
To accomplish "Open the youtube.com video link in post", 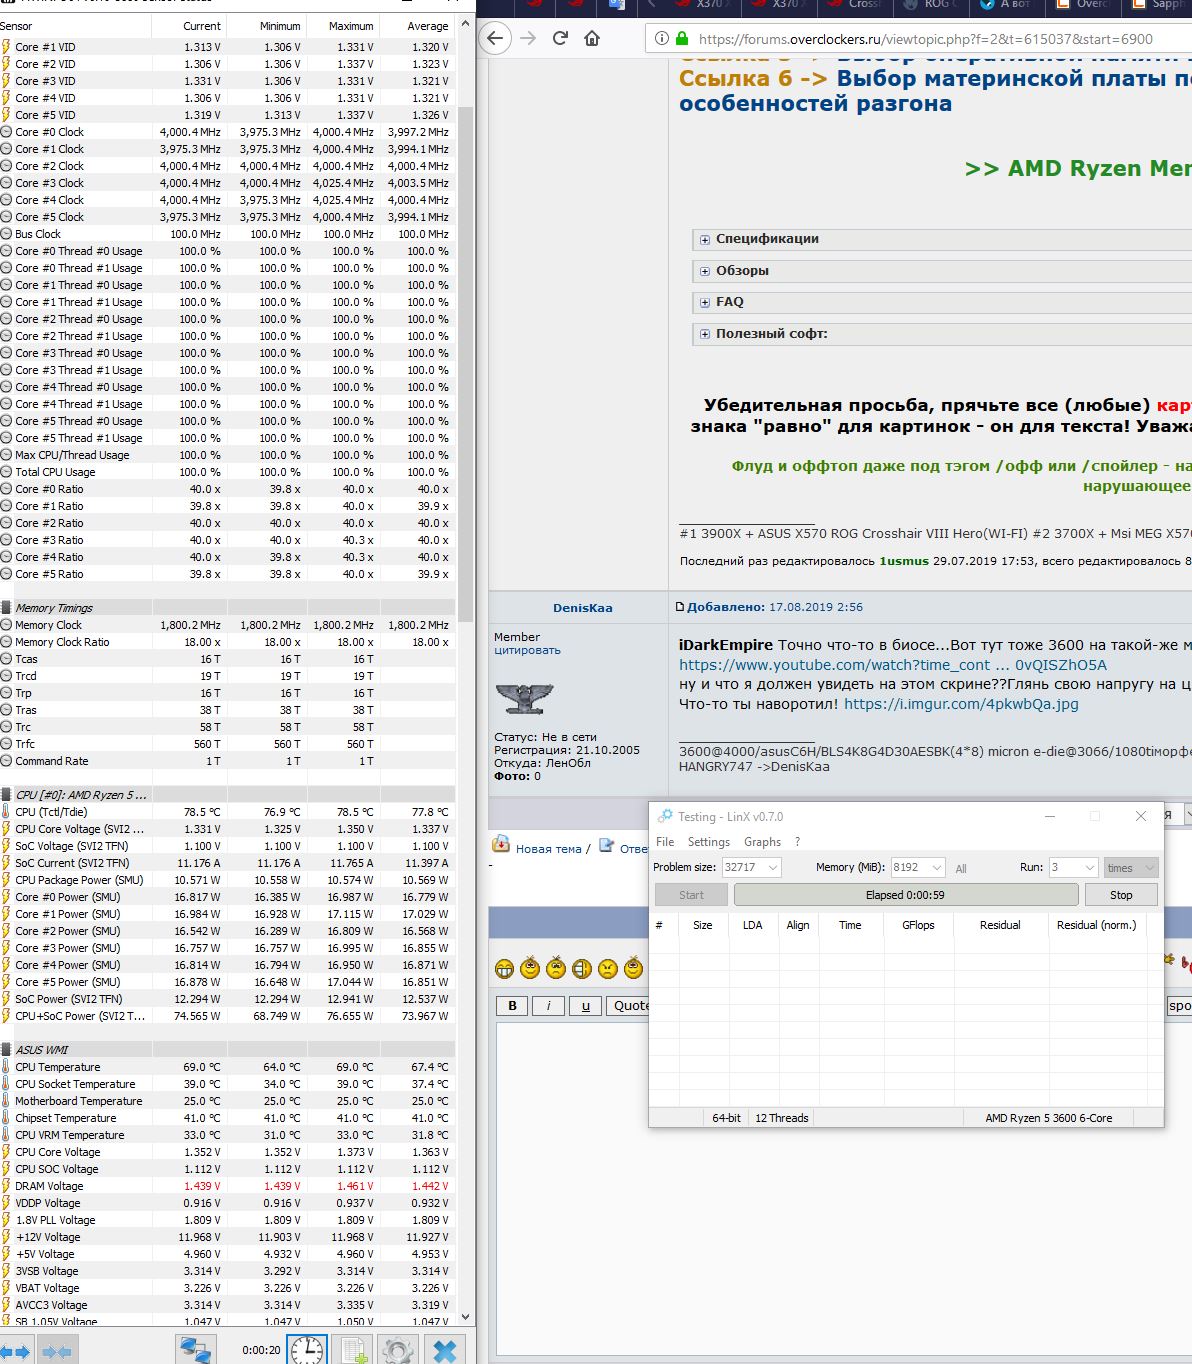I will [893, 665].
